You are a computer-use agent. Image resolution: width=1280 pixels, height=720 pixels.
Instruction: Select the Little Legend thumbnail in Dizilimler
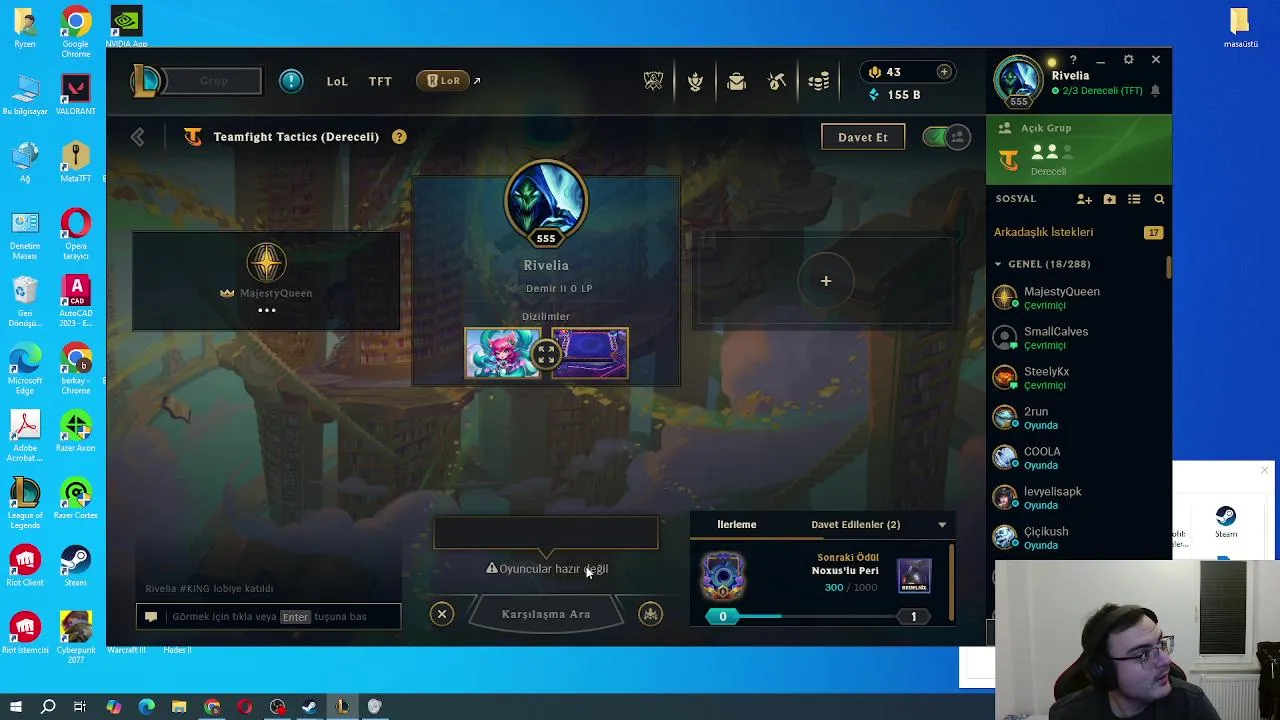503,353
